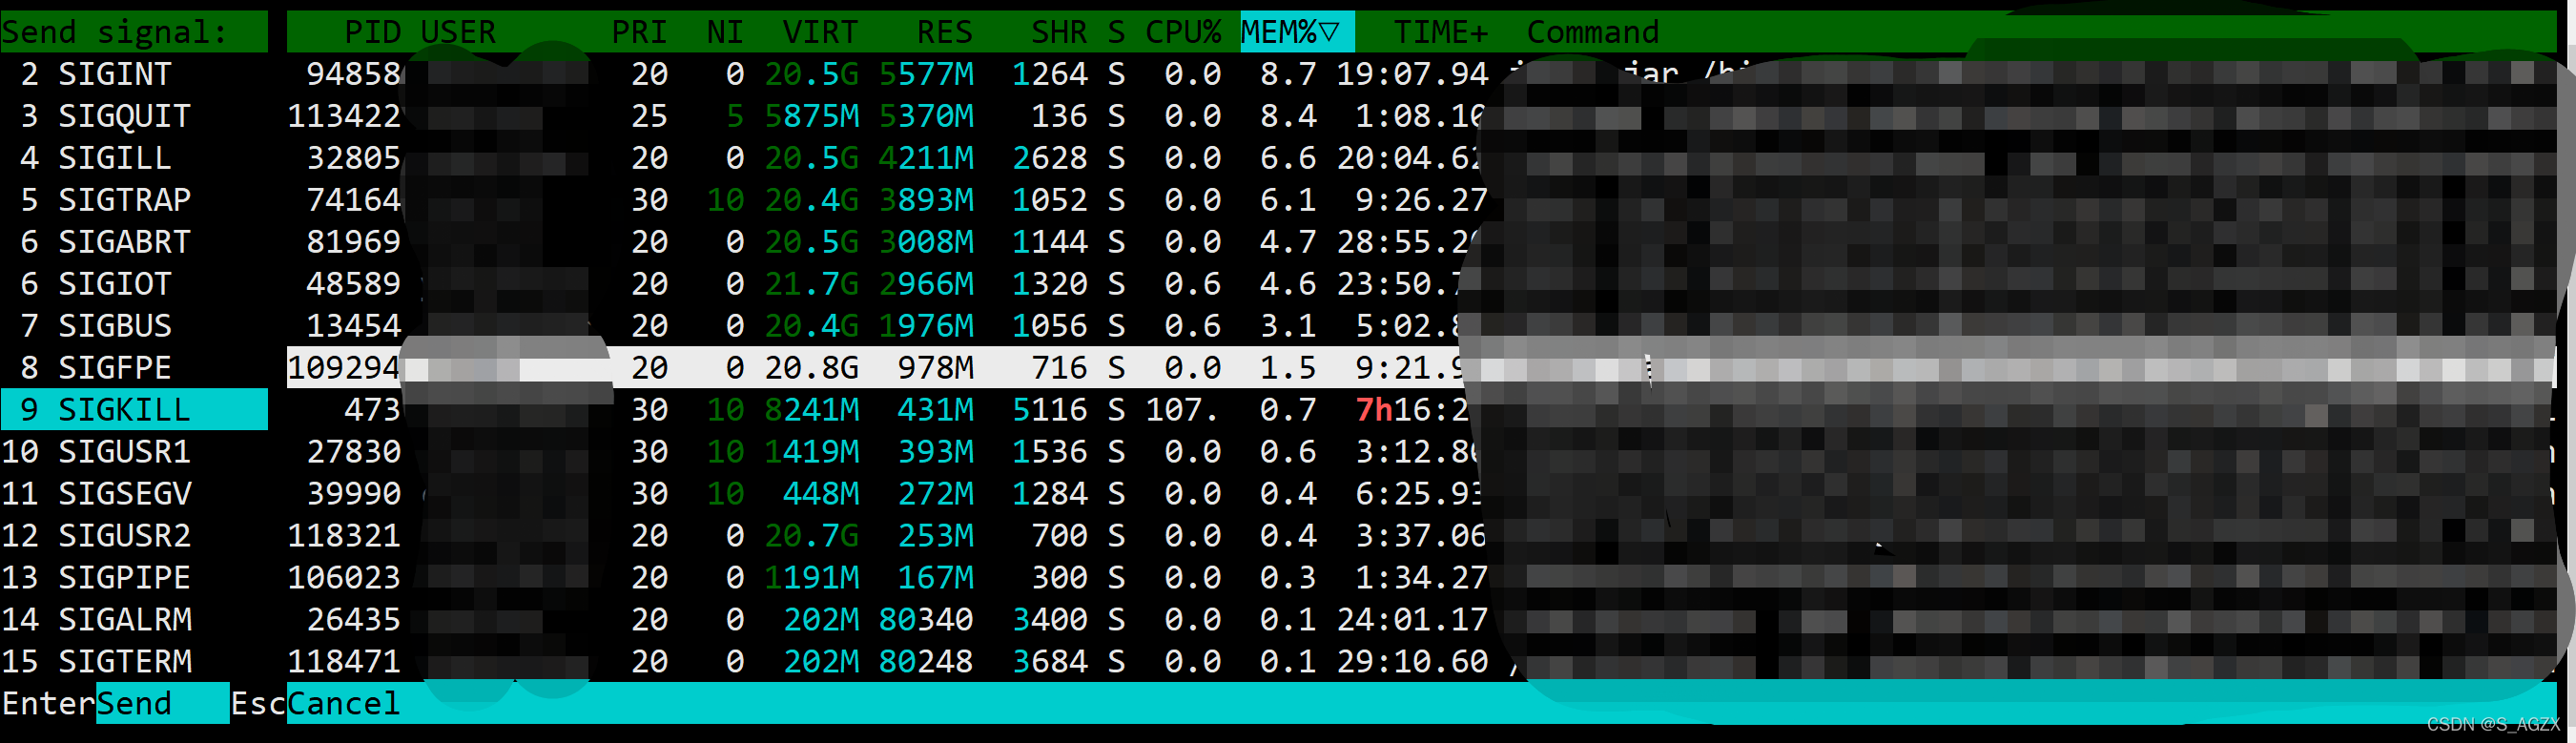Select process row with PID 39990
Viewport: 2576px width, 743px height.
(1421, 494)
